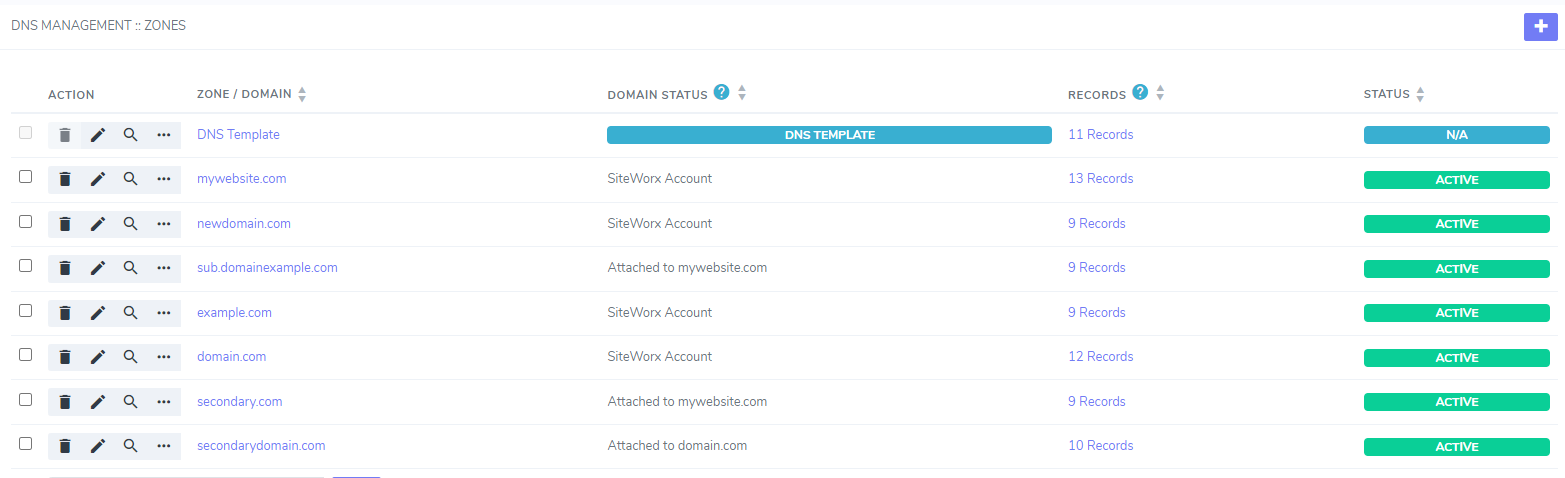View sub.domainexample.com zone with magnifier icon
Screen dimensions: 1565x478
tap(131, 268)
